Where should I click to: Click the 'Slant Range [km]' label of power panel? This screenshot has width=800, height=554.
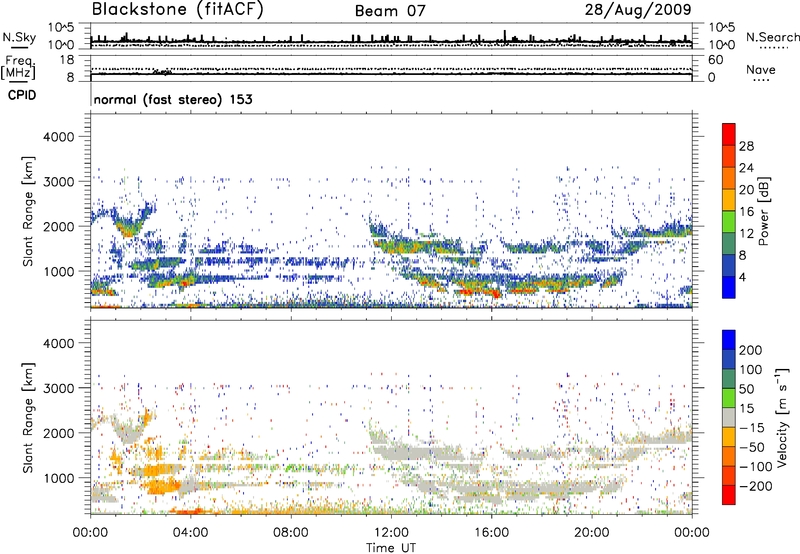click(28, 211)
